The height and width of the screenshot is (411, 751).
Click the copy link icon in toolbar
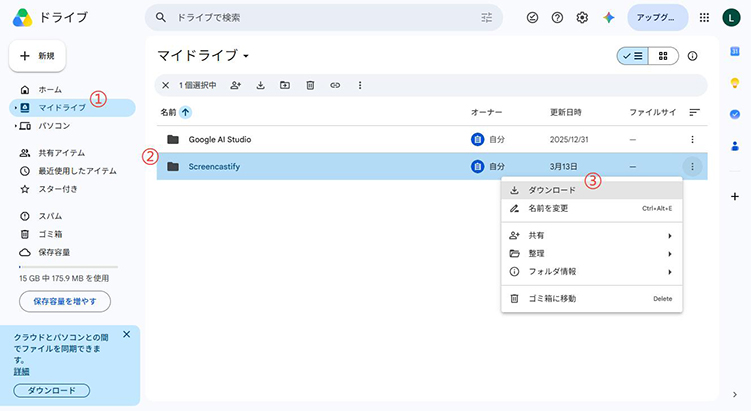[335, 85]
